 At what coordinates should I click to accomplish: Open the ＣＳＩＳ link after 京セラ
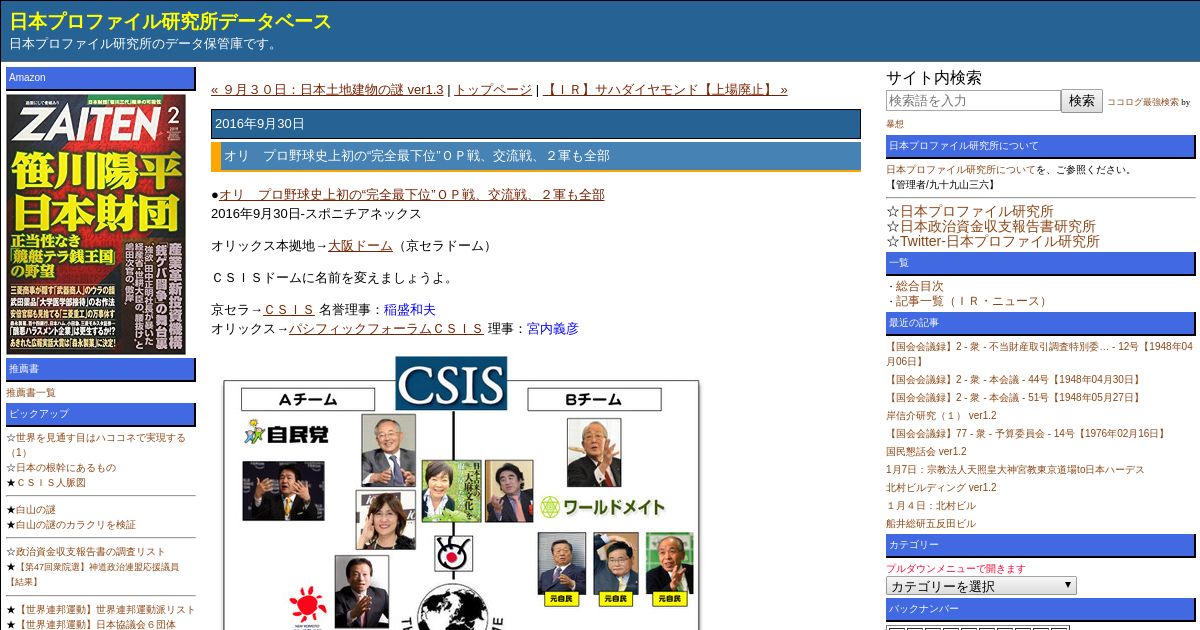point(289,309)
